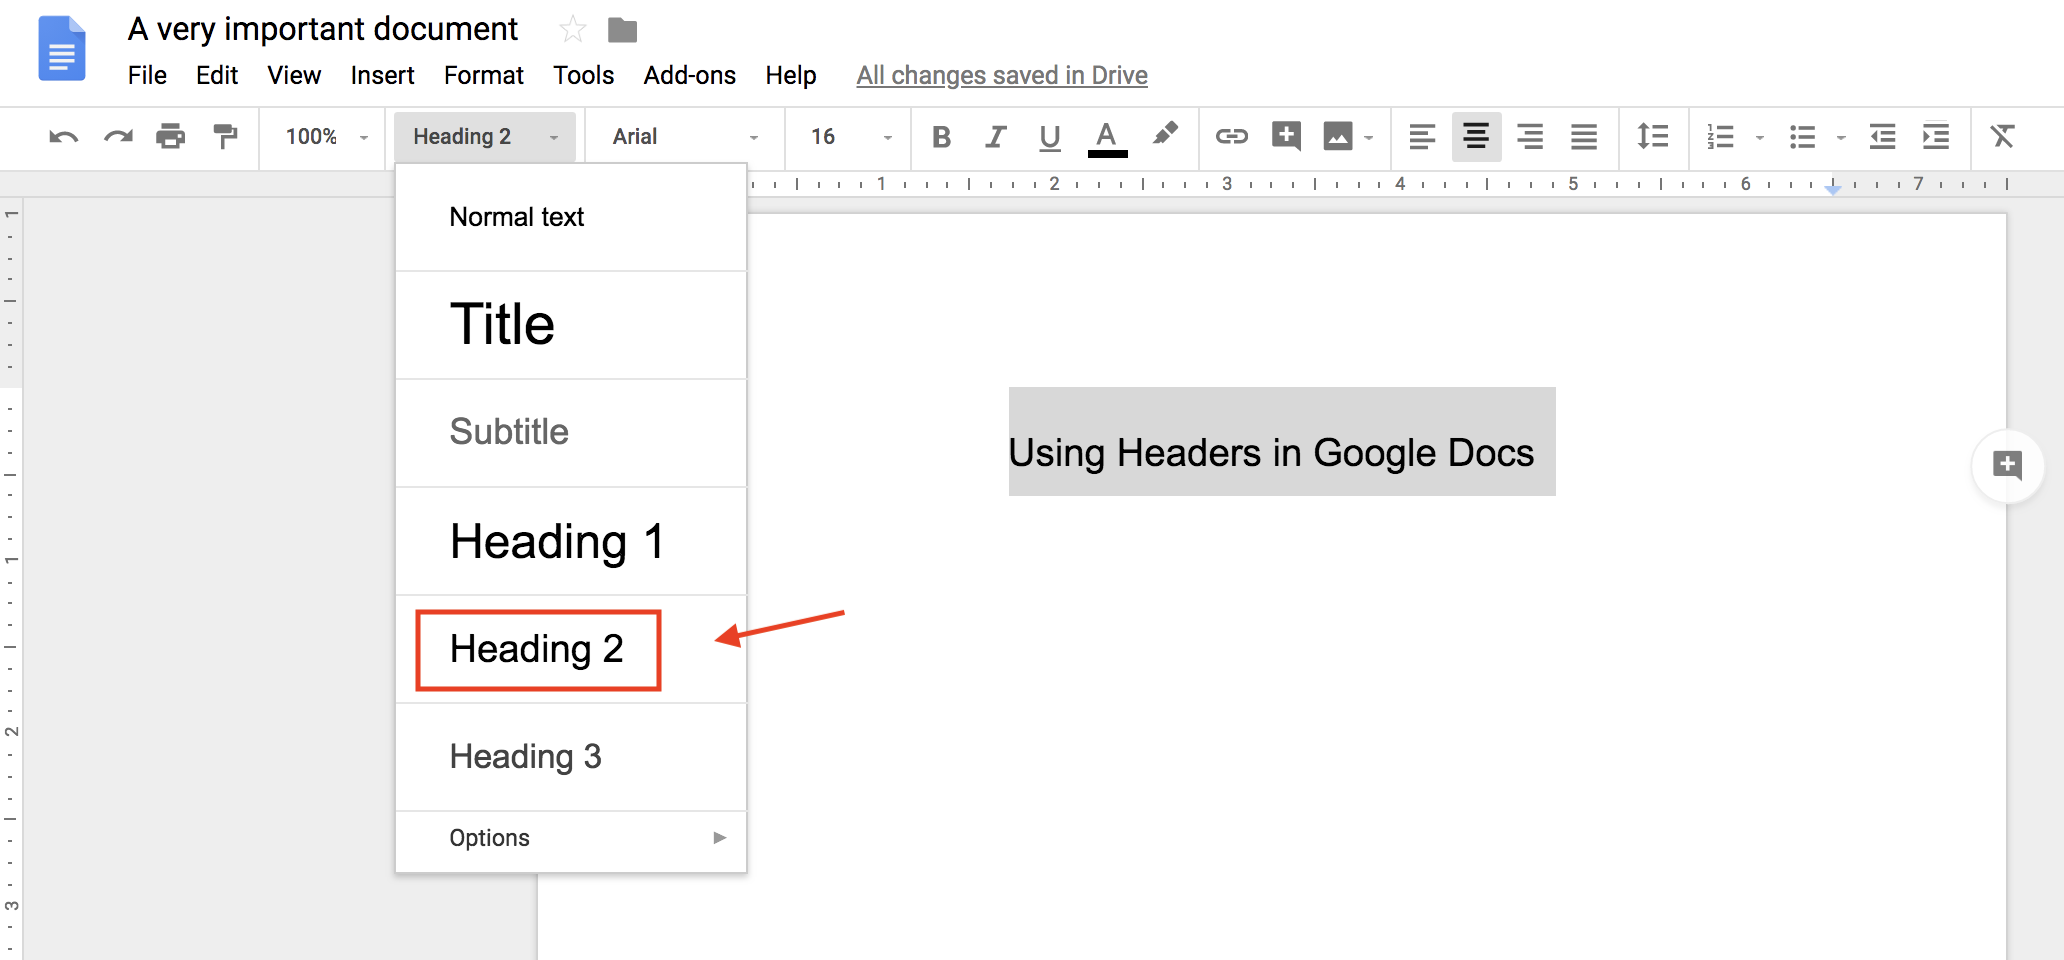Apply the Subtitle style
This screenshot has width=2064, height=960.
tap(571, 433)
